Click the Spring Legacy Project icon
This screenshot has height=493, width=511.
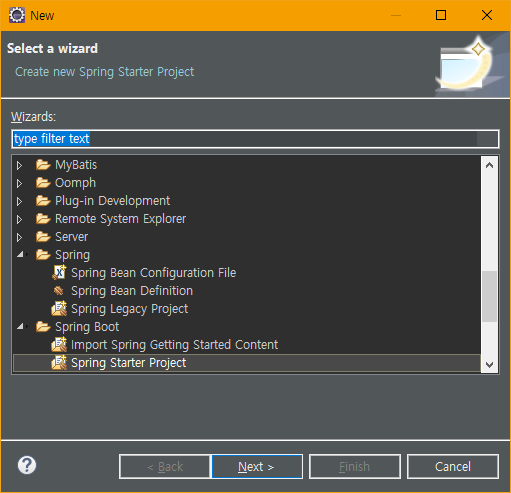tap(59, 309)
